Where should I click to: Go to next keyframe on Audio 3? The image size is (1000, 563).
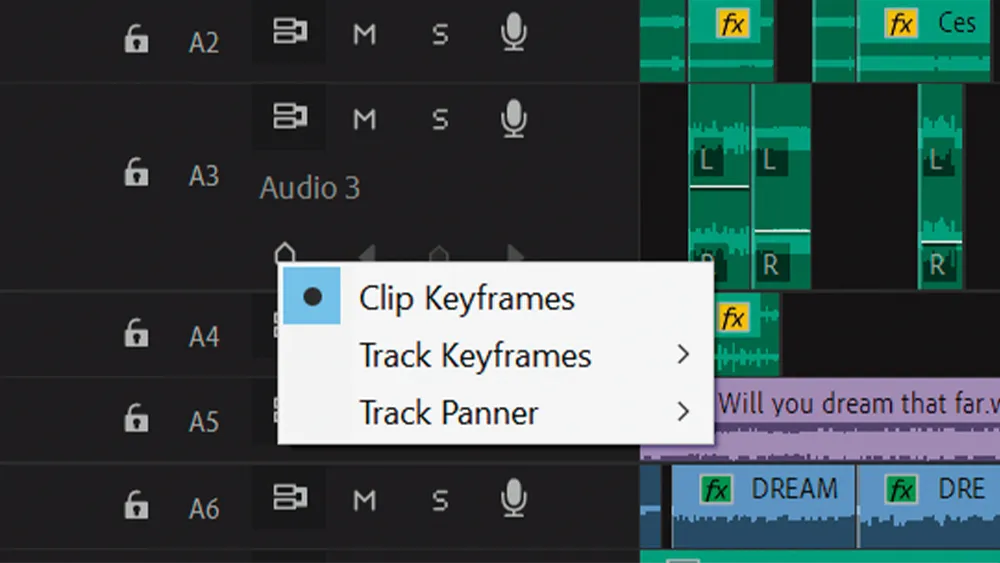pyautogui.click(x=516, y=254)
